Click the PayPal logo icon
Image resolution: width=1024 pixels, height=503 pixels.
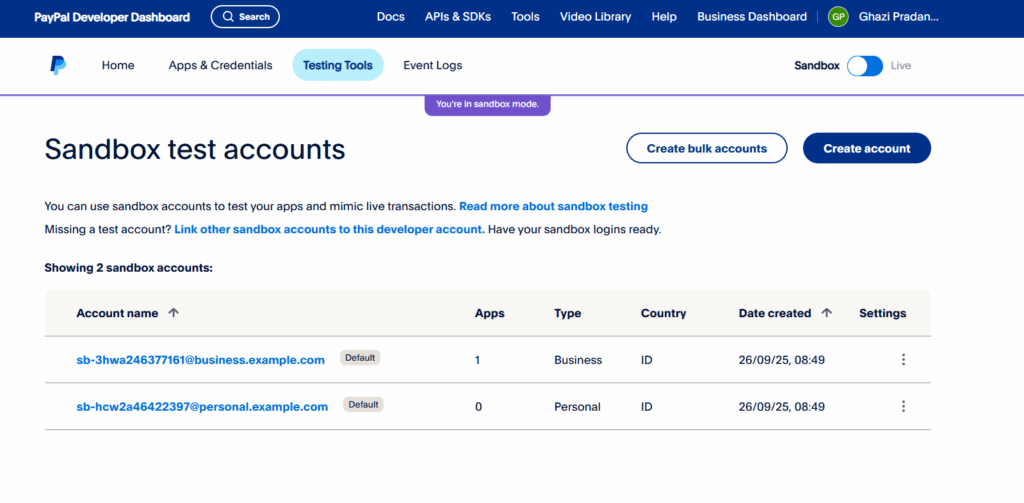point(58,65)
